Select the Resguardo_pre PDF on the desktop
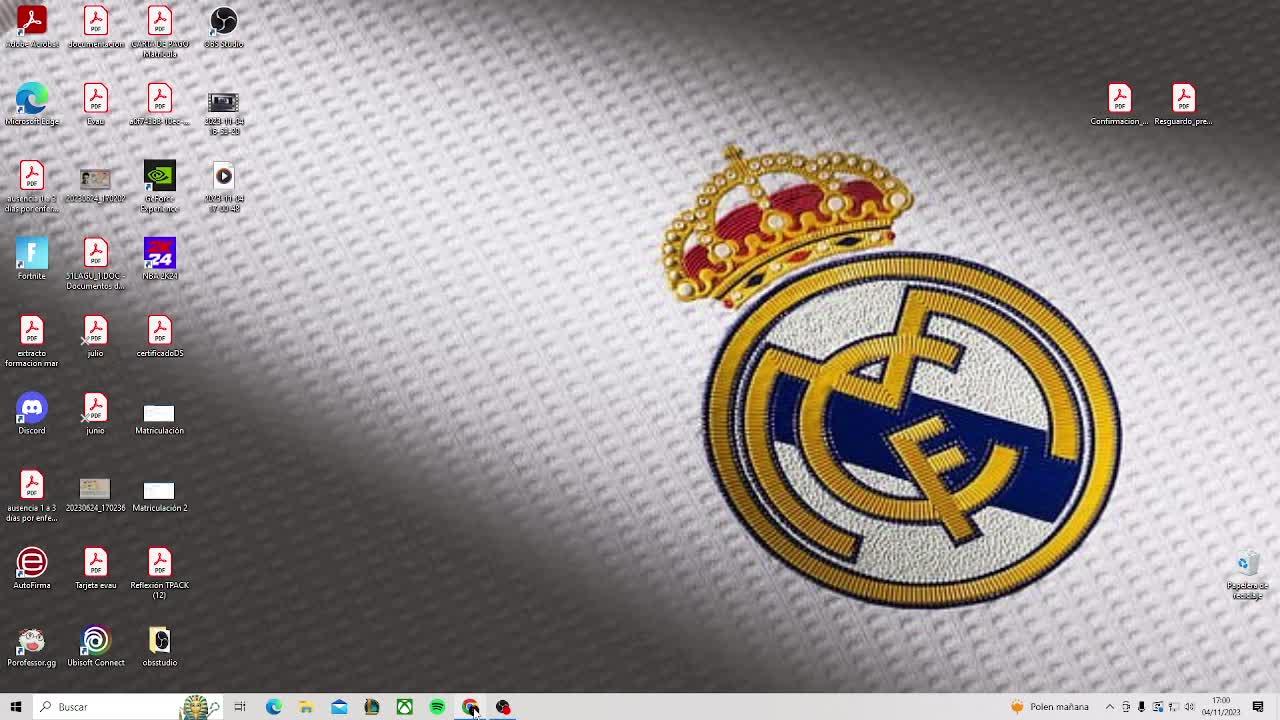The image size is (1280, 720). [x=1183, y=104]
